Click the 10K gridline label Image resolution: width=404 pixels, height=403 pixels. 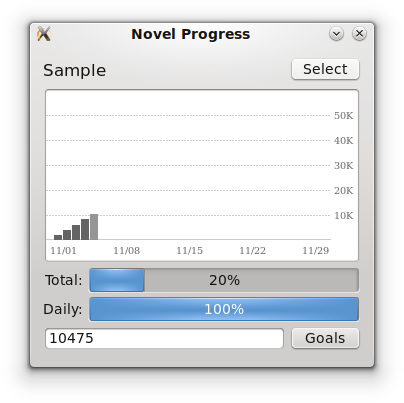tap(344, 216)
